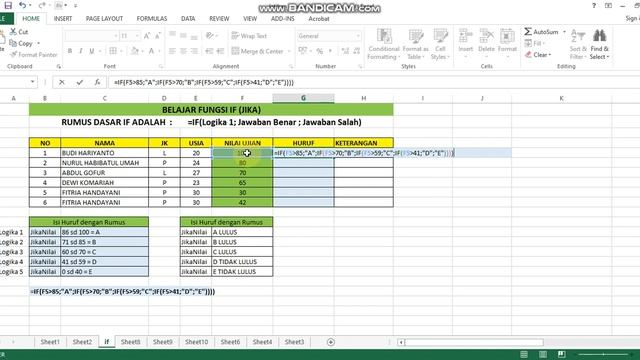
Task: Open the INSERT ribbon tab
Action: 63,19
